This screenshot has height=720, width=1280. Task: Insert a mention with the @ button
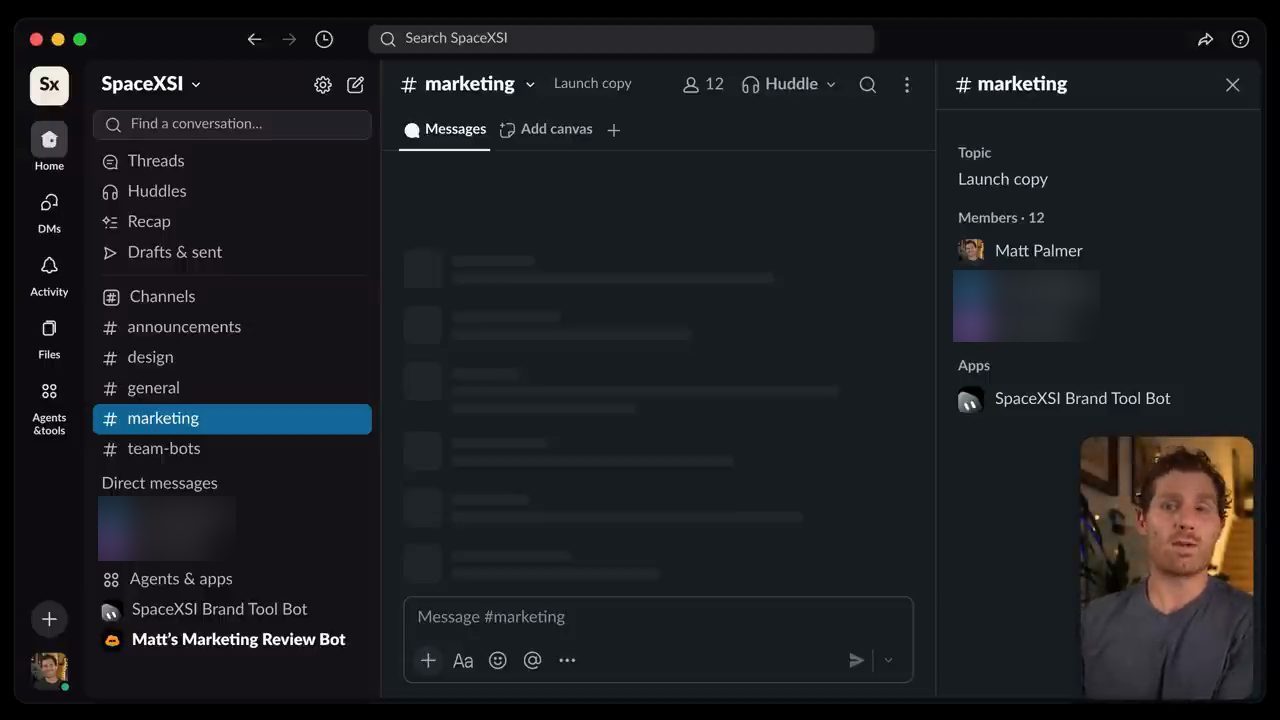[x=532, y=660]
